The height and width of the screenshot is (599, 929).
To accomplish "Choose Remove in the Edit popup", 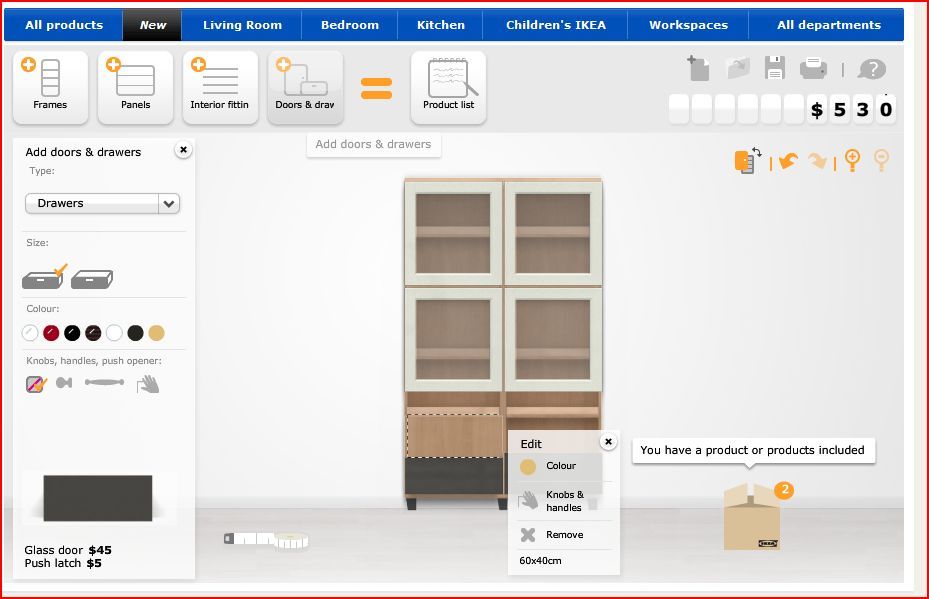I will tap(560, 535).
